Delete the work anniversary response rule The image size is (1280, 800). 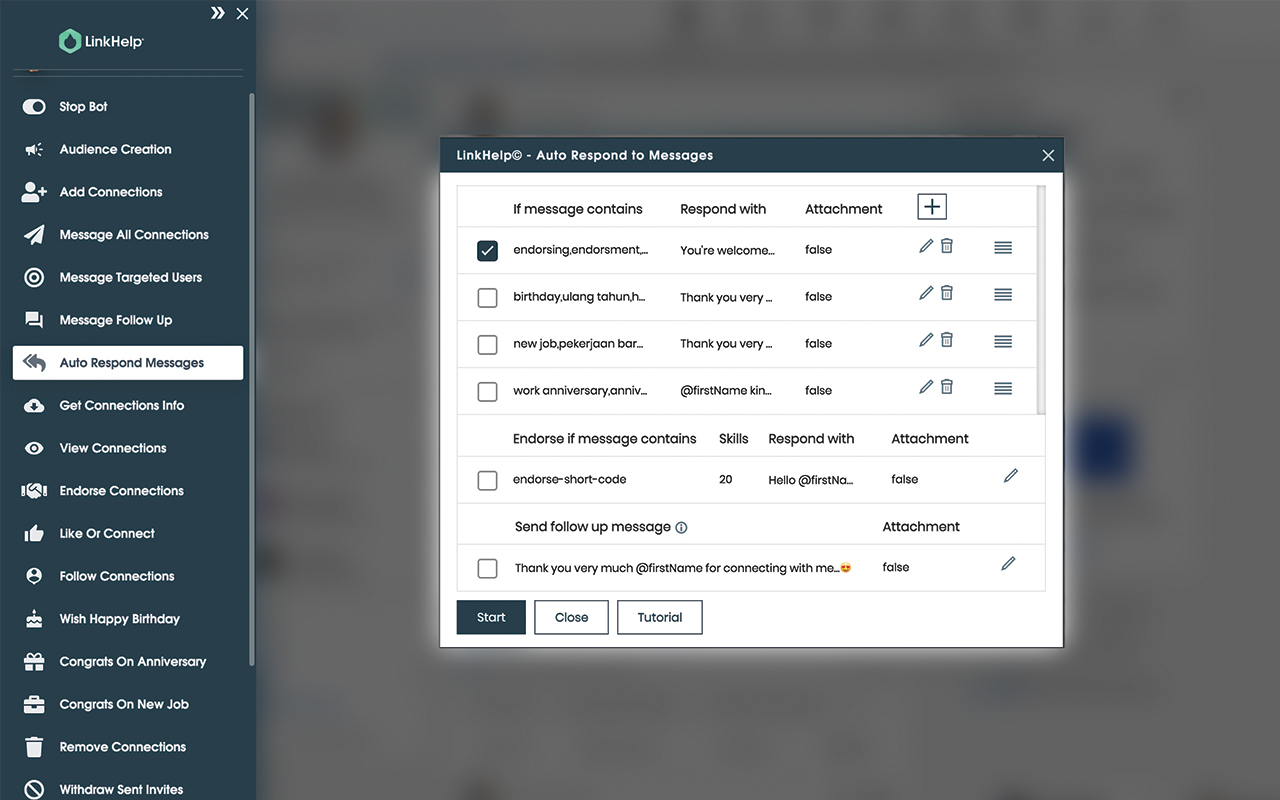(946, 386)
